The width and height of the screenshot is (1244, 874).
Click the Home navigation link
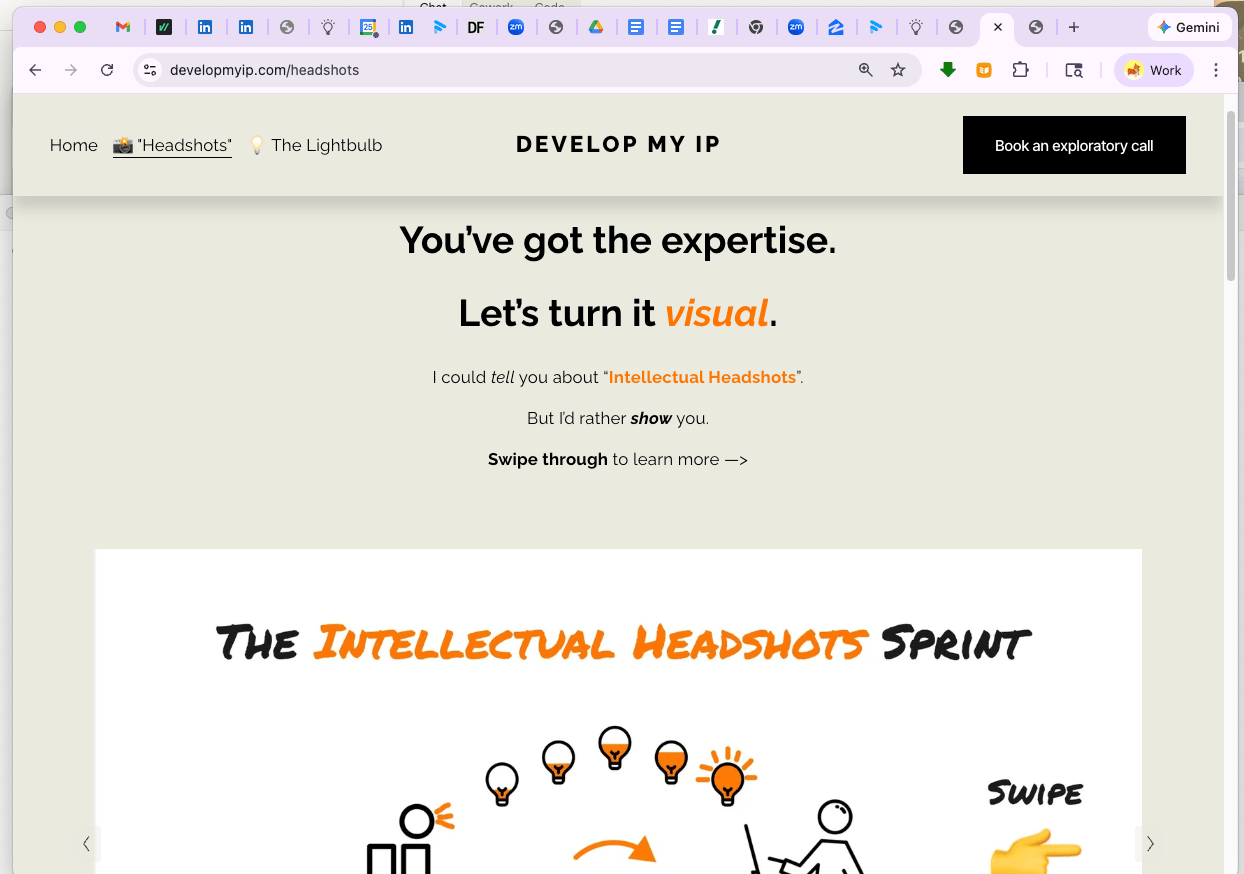[74, 145]
